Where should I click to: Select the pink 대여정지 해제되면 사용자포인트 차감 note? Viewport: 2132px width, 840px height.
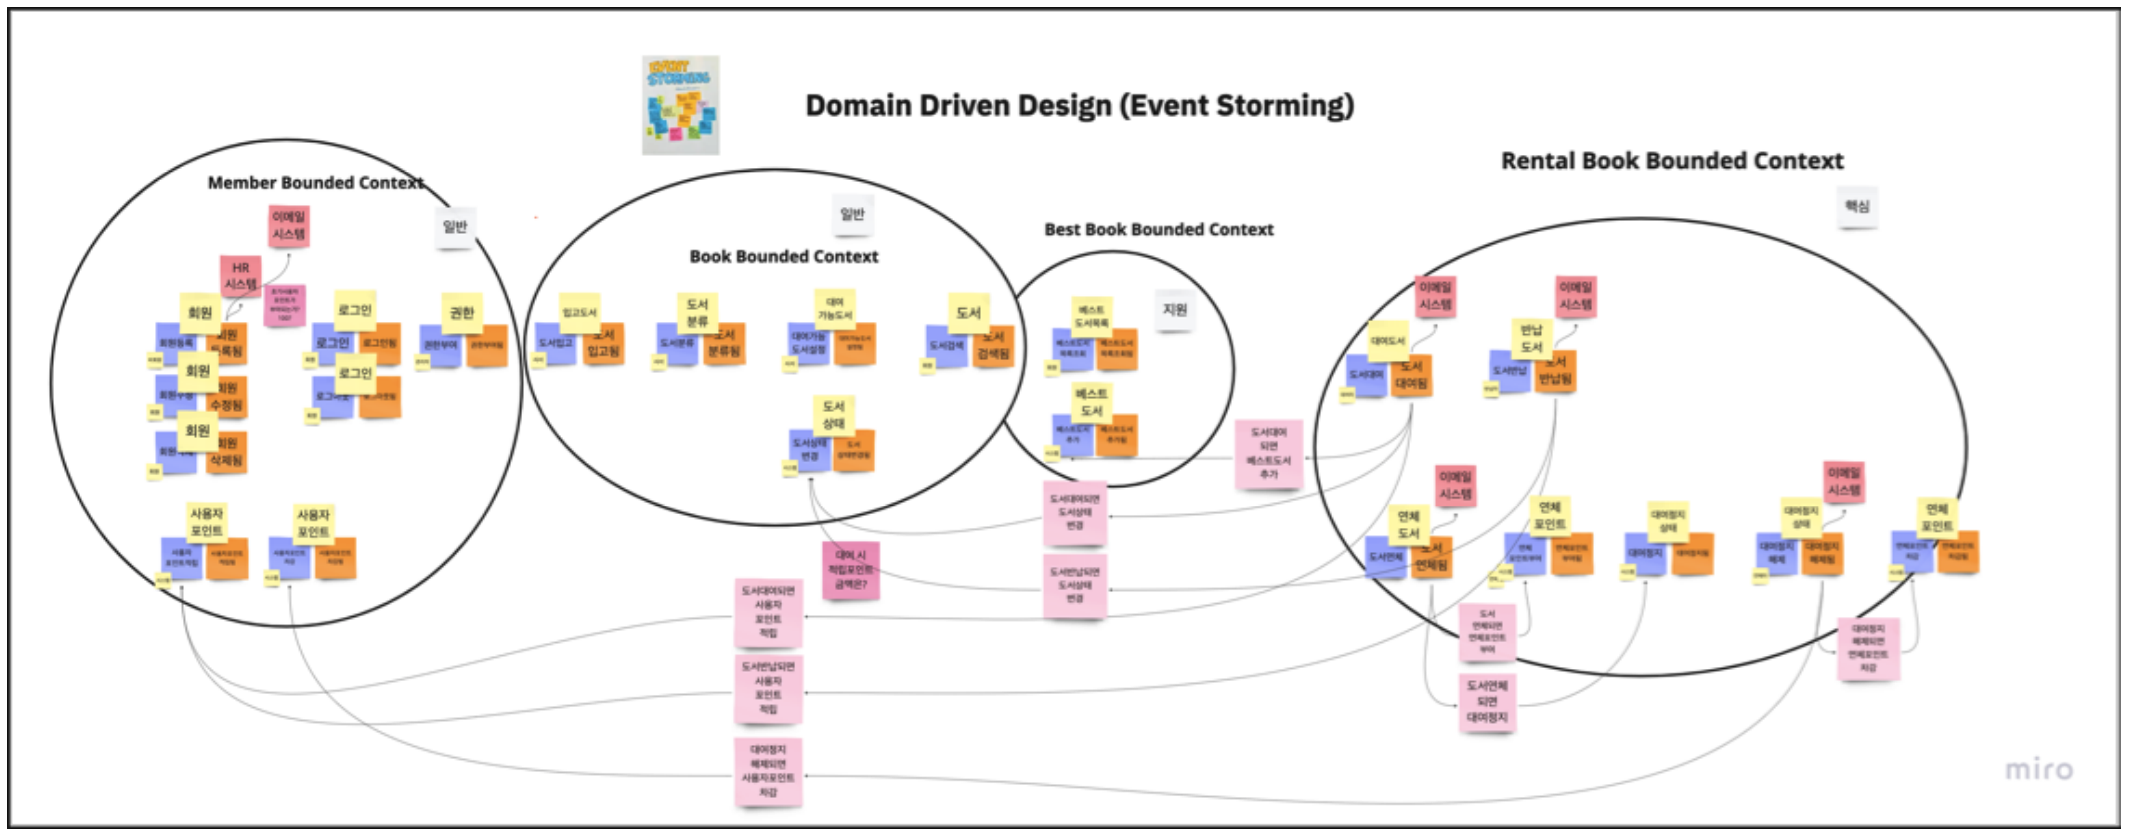[768, 771]
